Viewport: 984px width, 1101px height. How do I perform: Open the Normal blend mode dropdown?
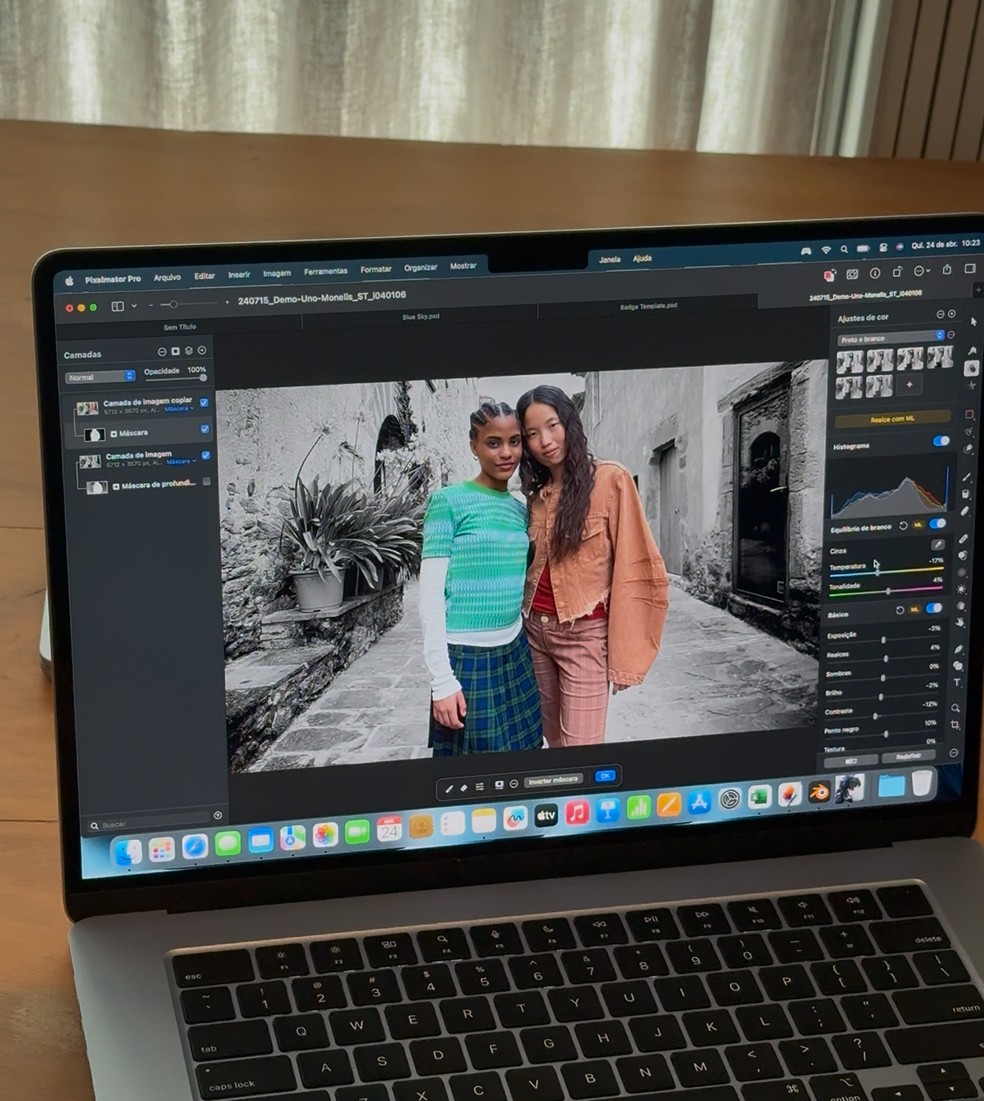[100, 377]
